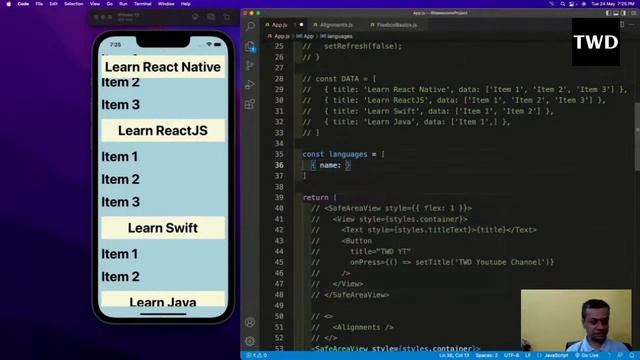Tap Item 3 under Learn ReactJS
Image resolution: width=640 pixels, height=360 pixels.
coord(120,202)
